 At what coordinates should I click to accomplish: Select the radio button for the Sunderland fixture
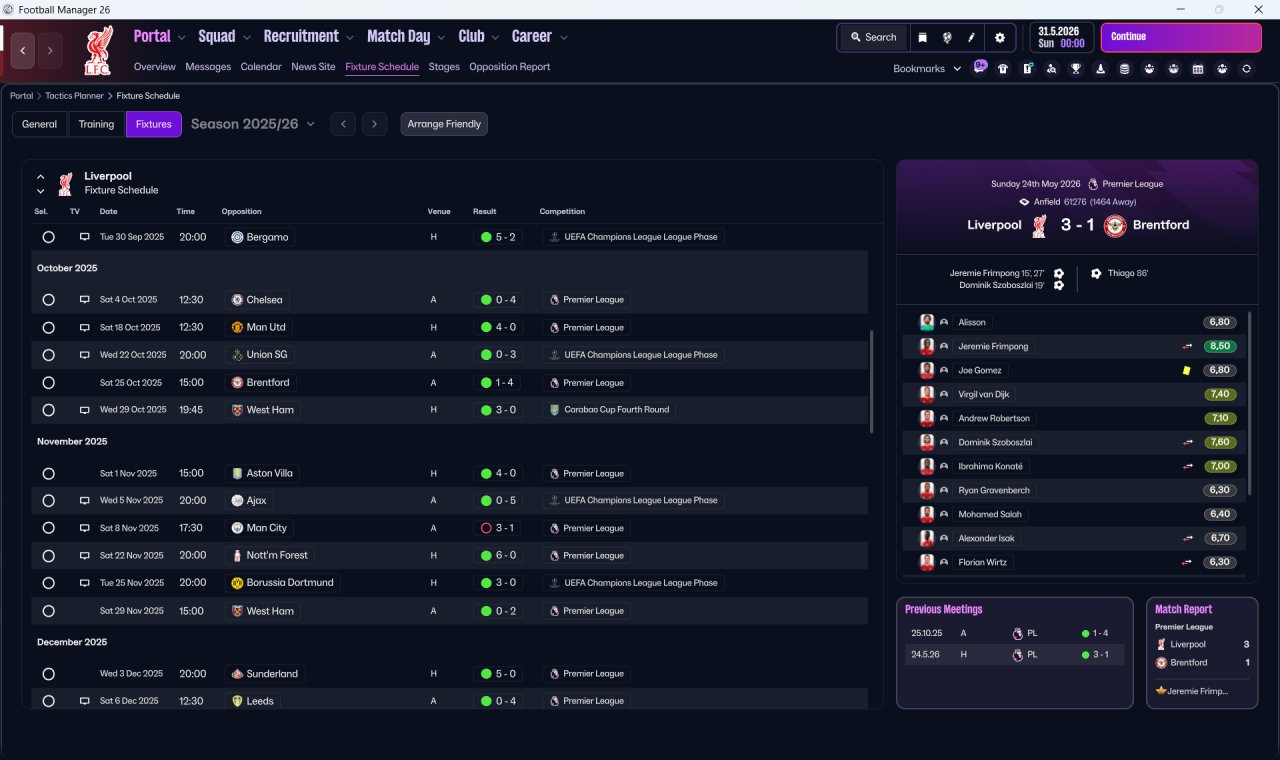point(48,674)
